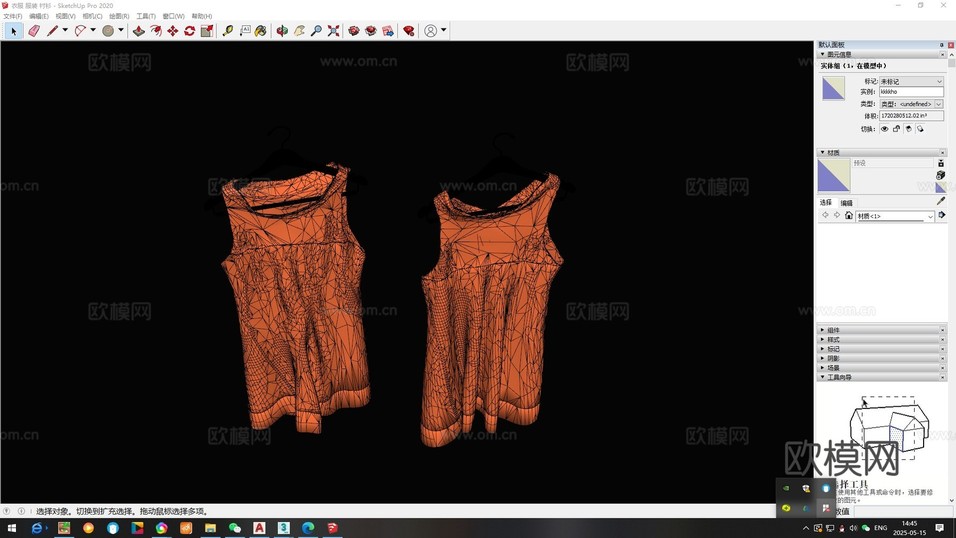Select the Scale tool
Viewport: 956px width, 538px height.
point(207,30)
